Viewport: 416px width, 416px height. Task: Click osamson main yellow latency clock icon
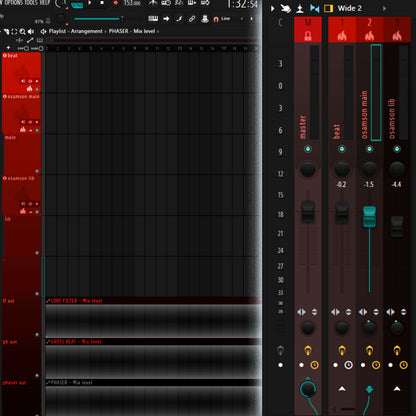[x=376, y=365]
